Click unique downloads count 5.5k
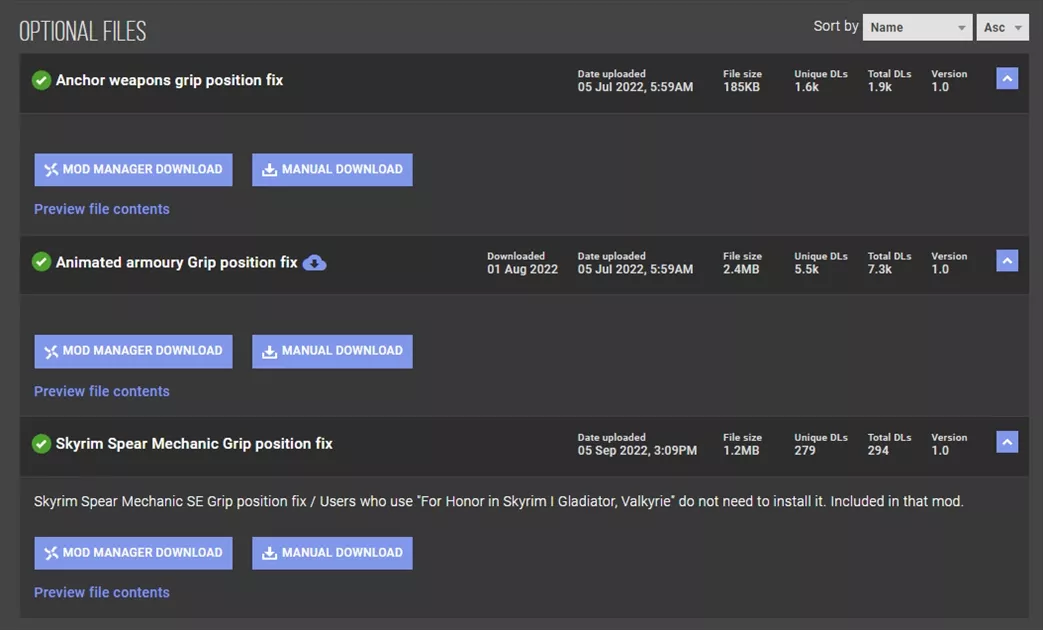This screenshot has height=630, width=1043. 806,269
